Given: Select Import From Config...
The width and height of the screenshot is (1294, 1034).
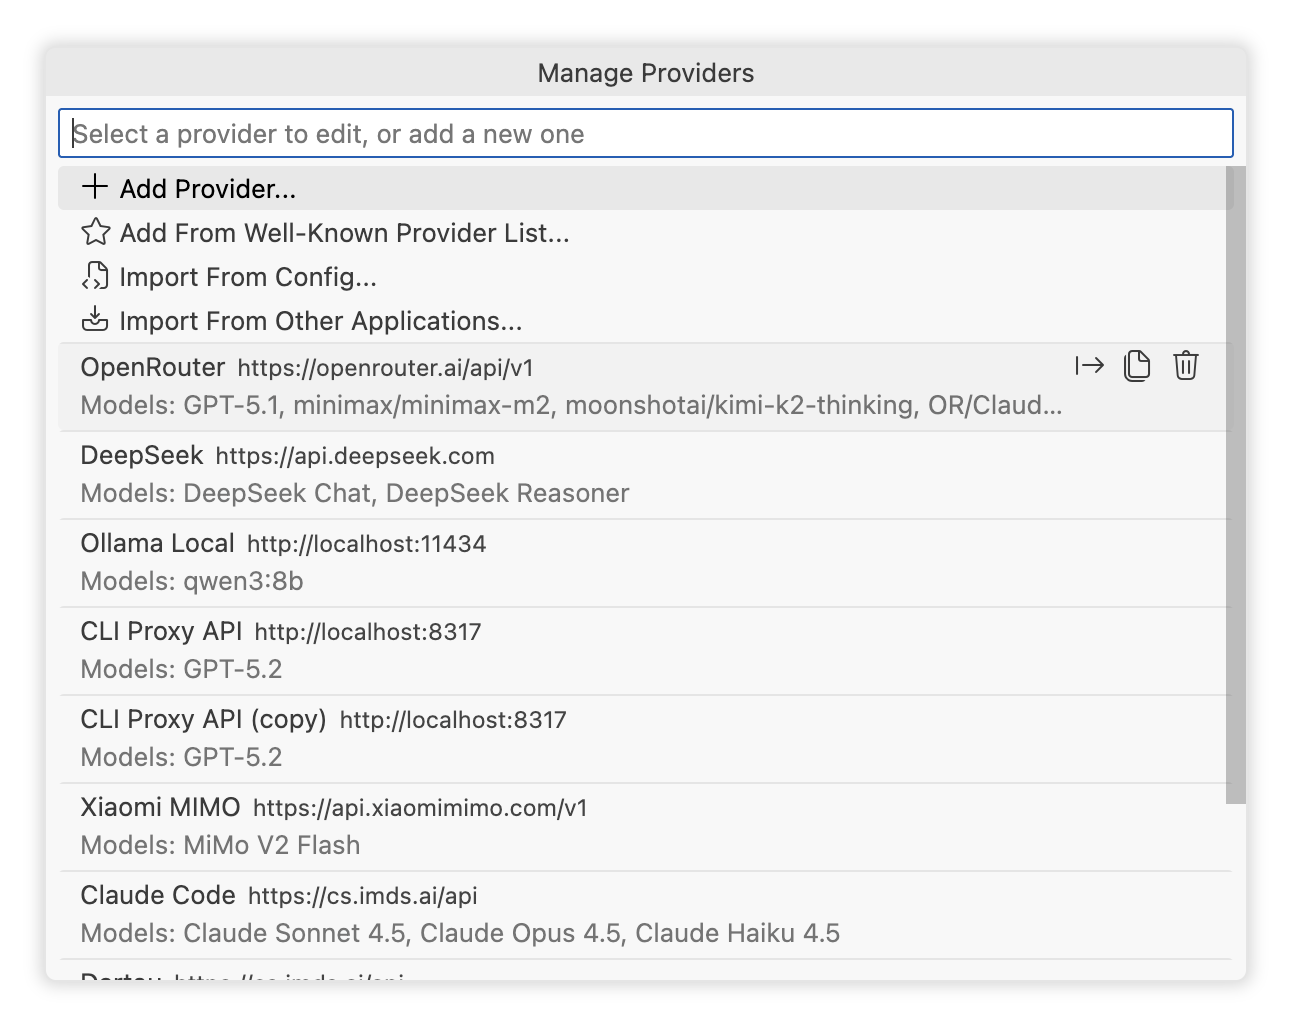Looking at the screenshot, I should pos(645,276).
